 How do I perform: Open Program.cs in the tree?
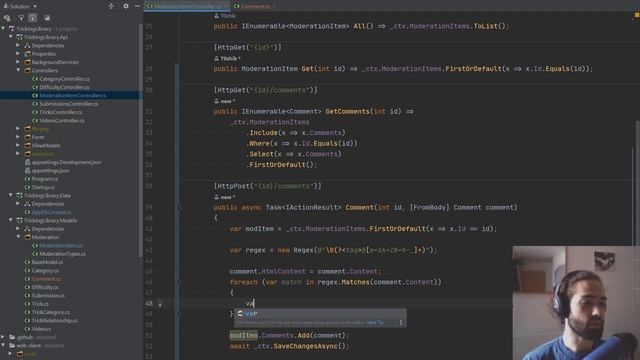pyautogui.click(x=44, y=179)
